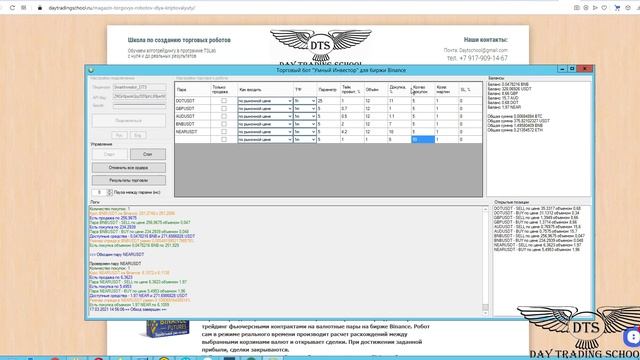This screenshot has width=640, height=360.
Task: Open the blue chat widget icon
Action: [x=632, y=337]
